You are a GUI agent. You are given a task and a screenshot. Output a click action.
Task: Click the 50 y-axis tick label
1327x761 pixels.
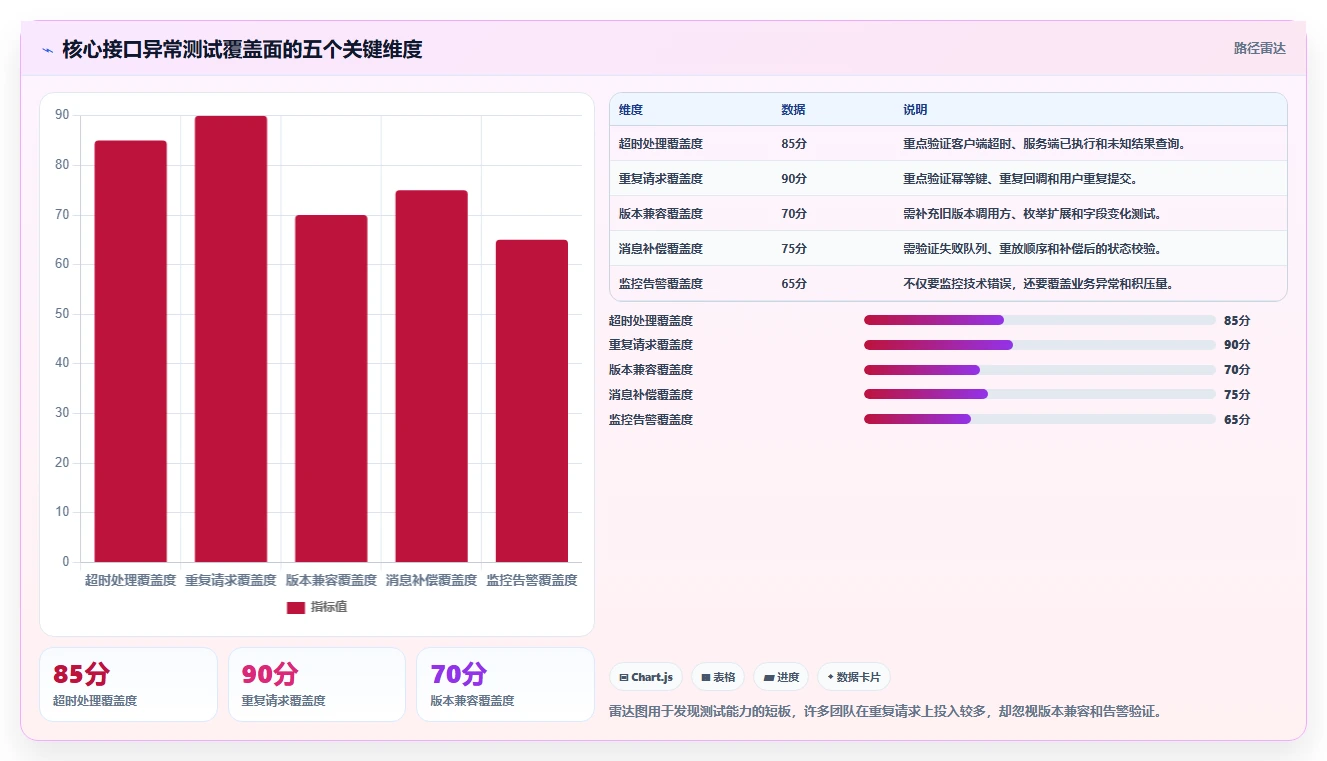click(62, 314)
